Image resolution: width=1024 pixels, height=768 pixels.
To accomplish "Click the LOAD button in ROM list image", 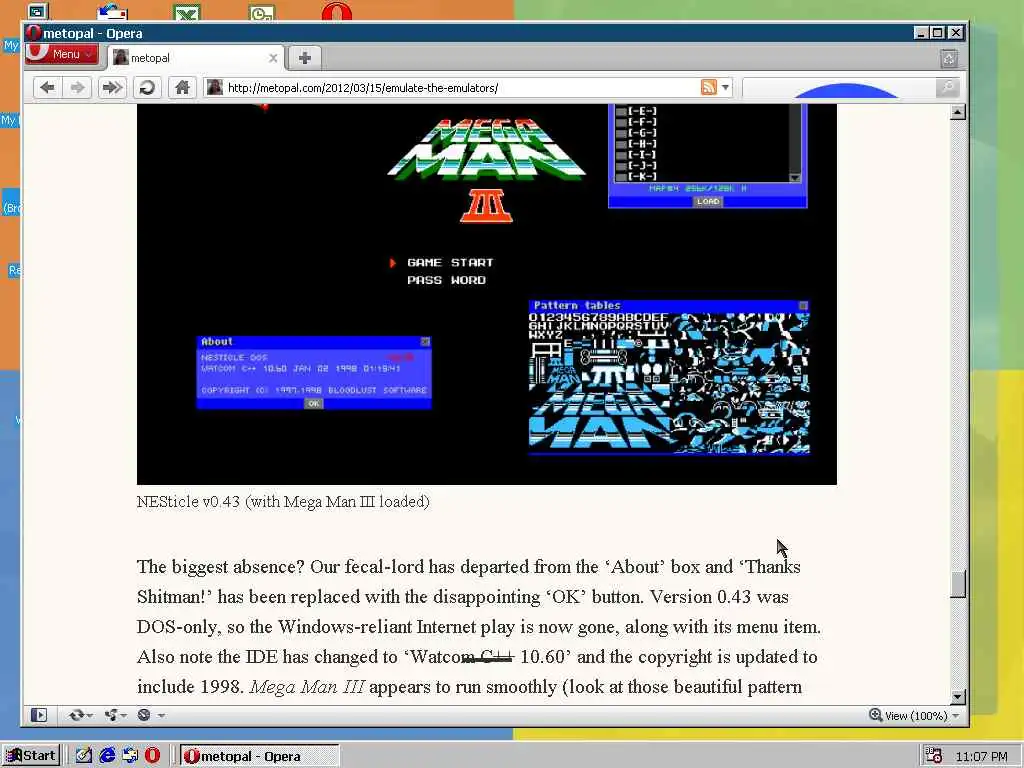I will (x=708, y=202).
